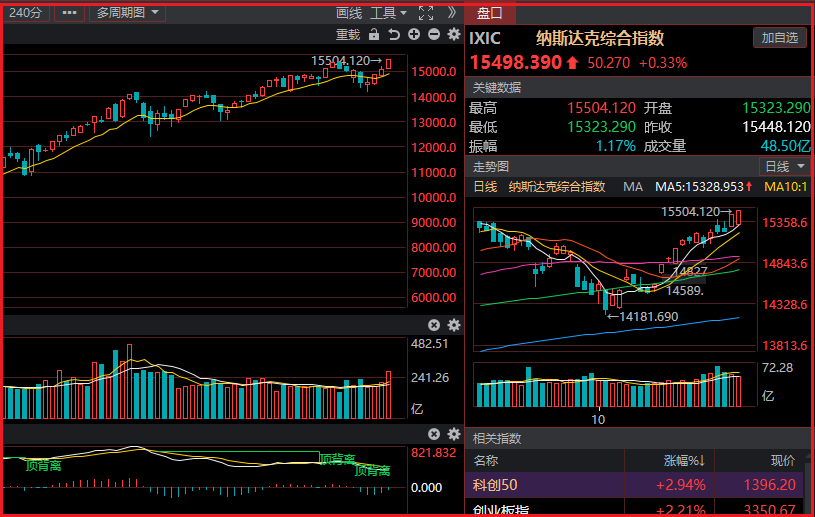Select the 科创50 index row
Viewport: 815px width, 517px height.
pyautogui.click(x=634, y=485)
